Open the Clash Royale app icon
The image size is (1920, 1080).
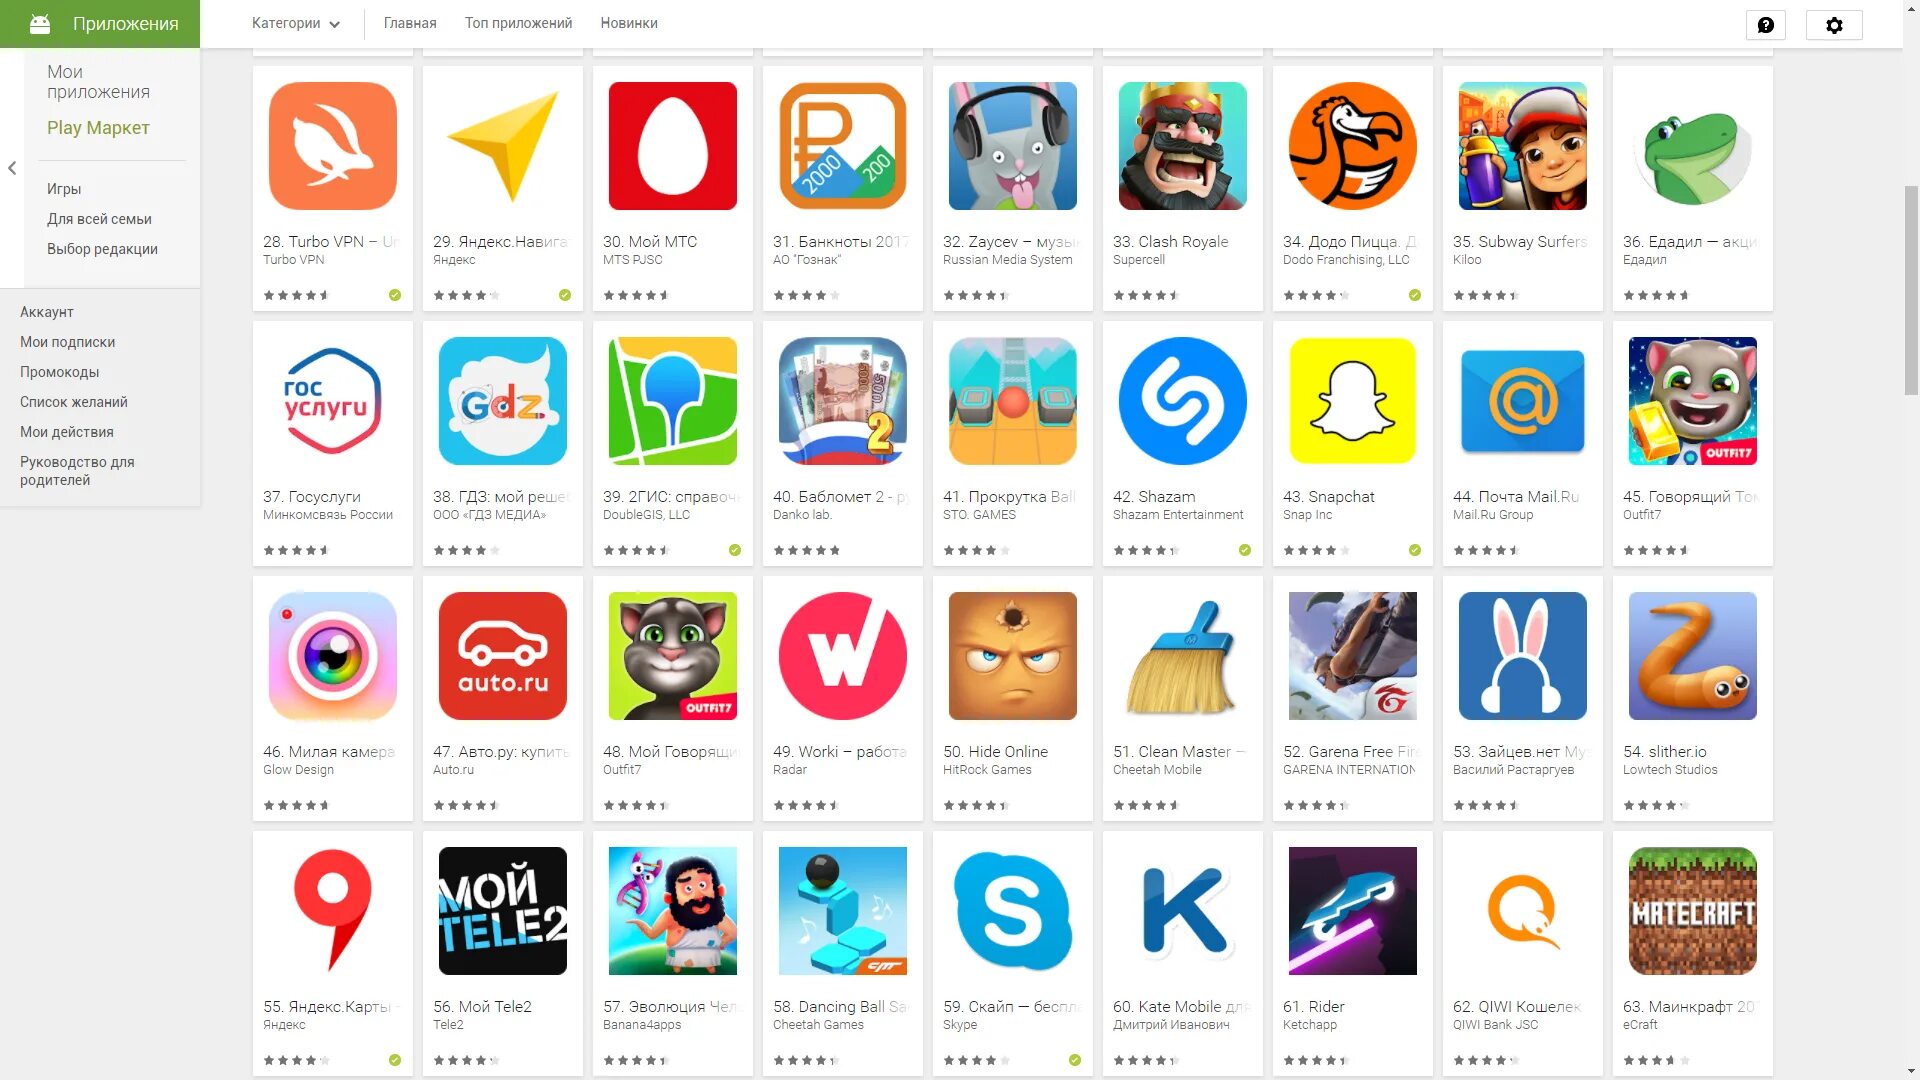coord(1183,146)
